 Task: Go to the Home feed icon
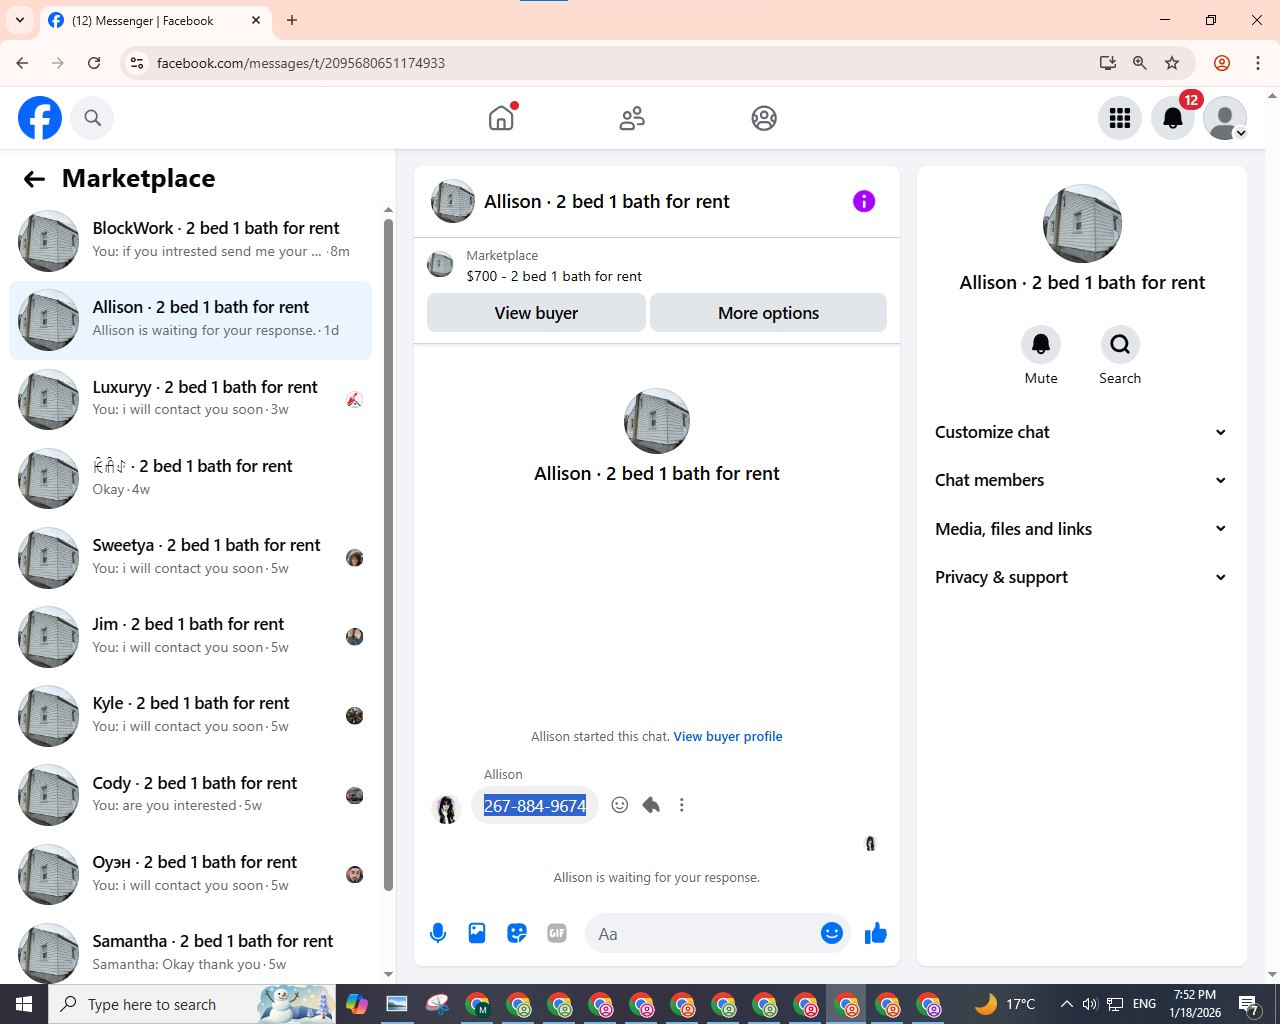point(501,118)
